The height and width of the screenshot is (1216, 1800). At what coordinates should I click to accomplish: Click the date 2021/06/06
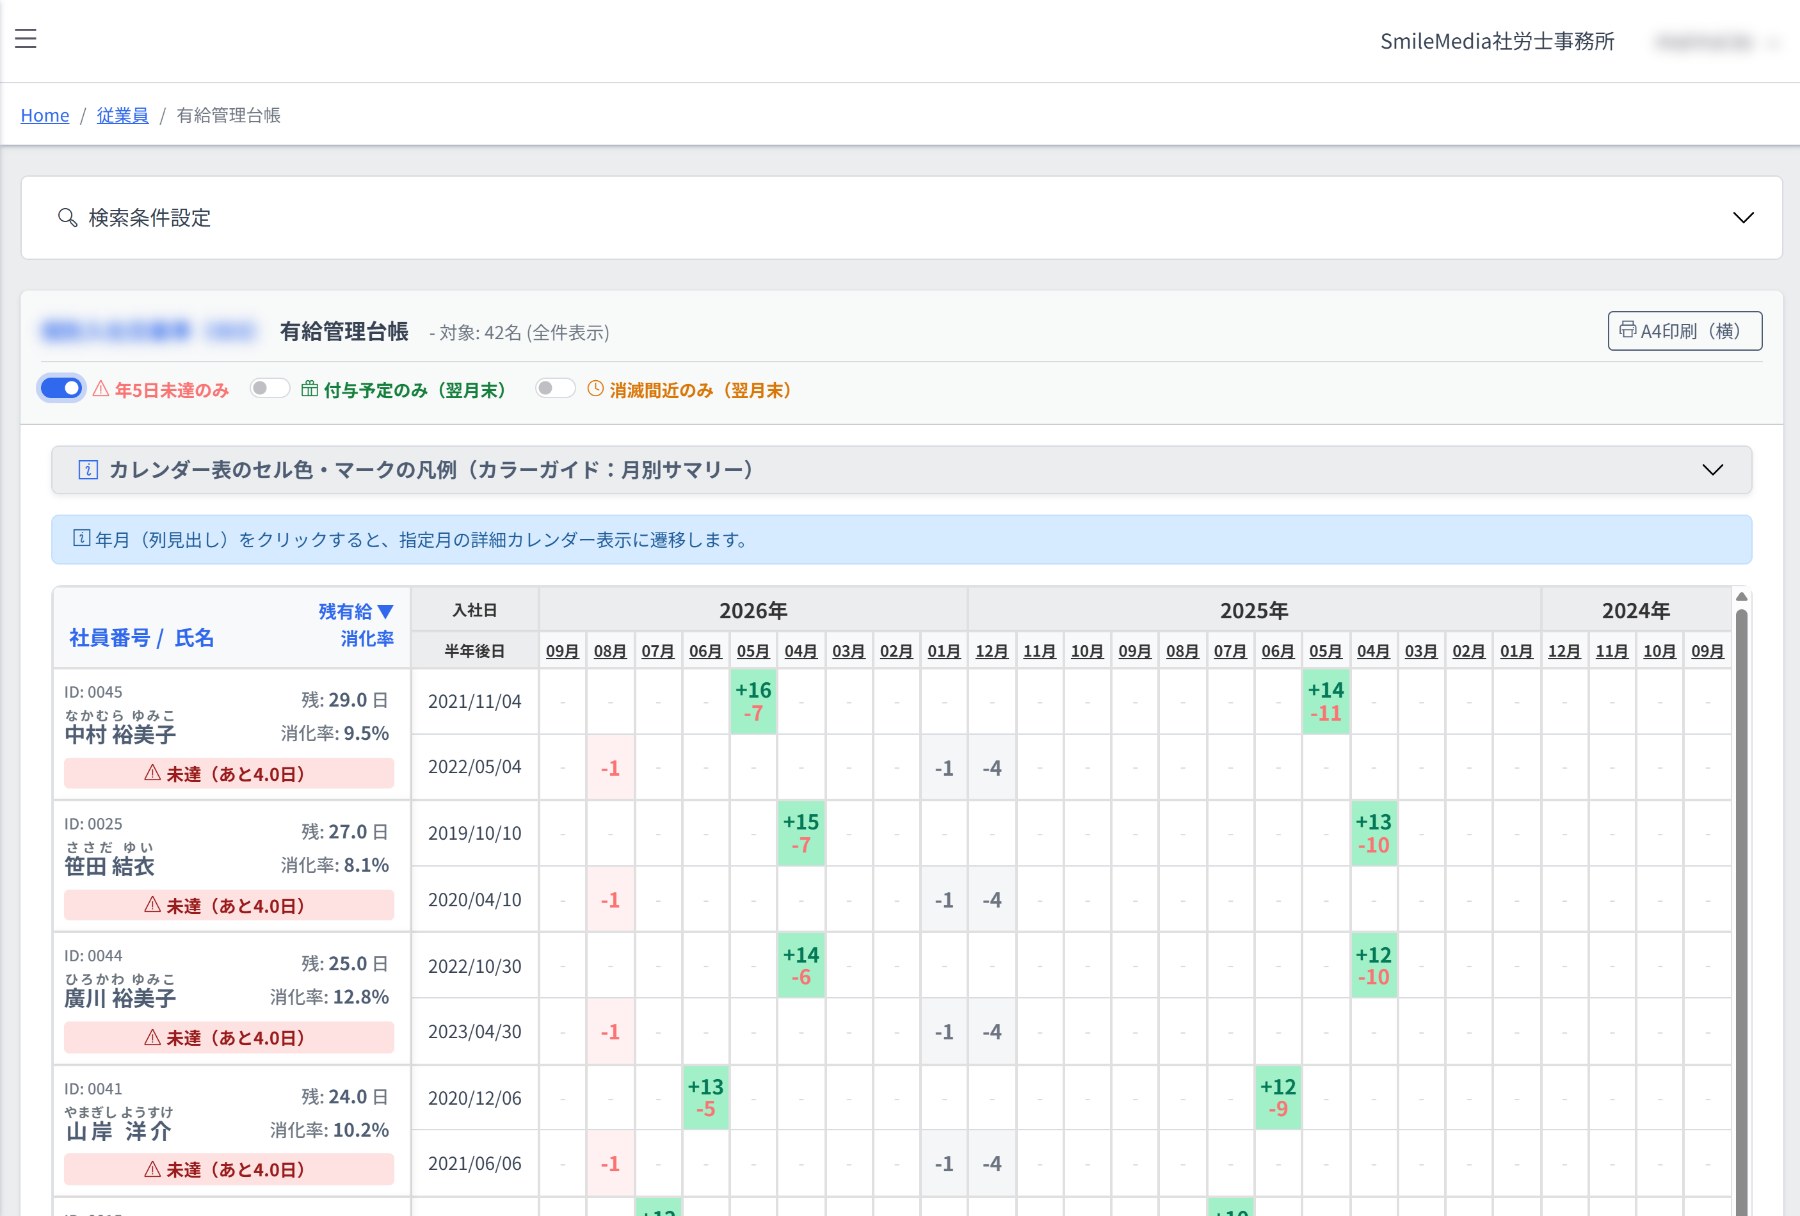click(475, 1164)
